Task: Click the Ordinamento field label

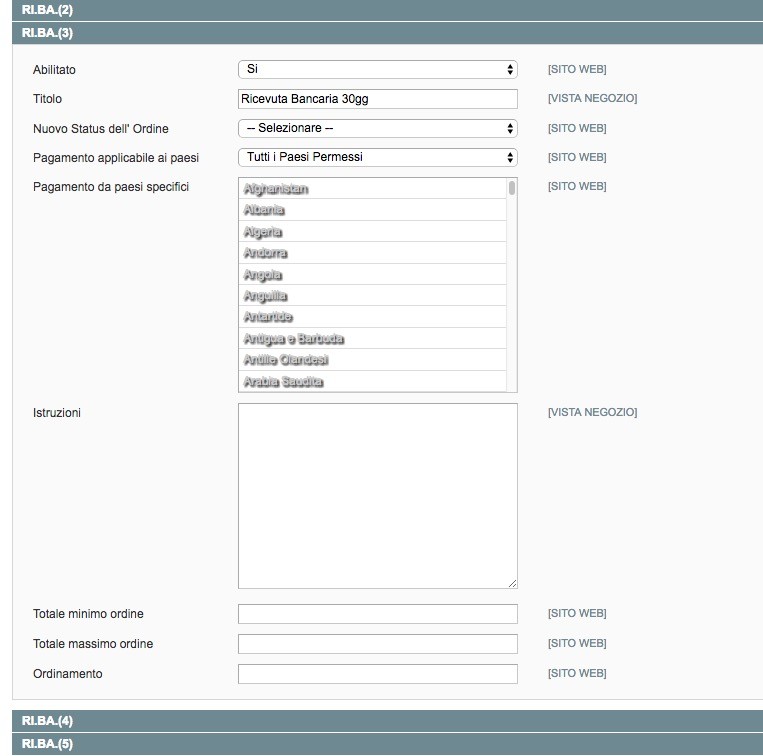Action: pyautogui.click(x=68, y=674)
